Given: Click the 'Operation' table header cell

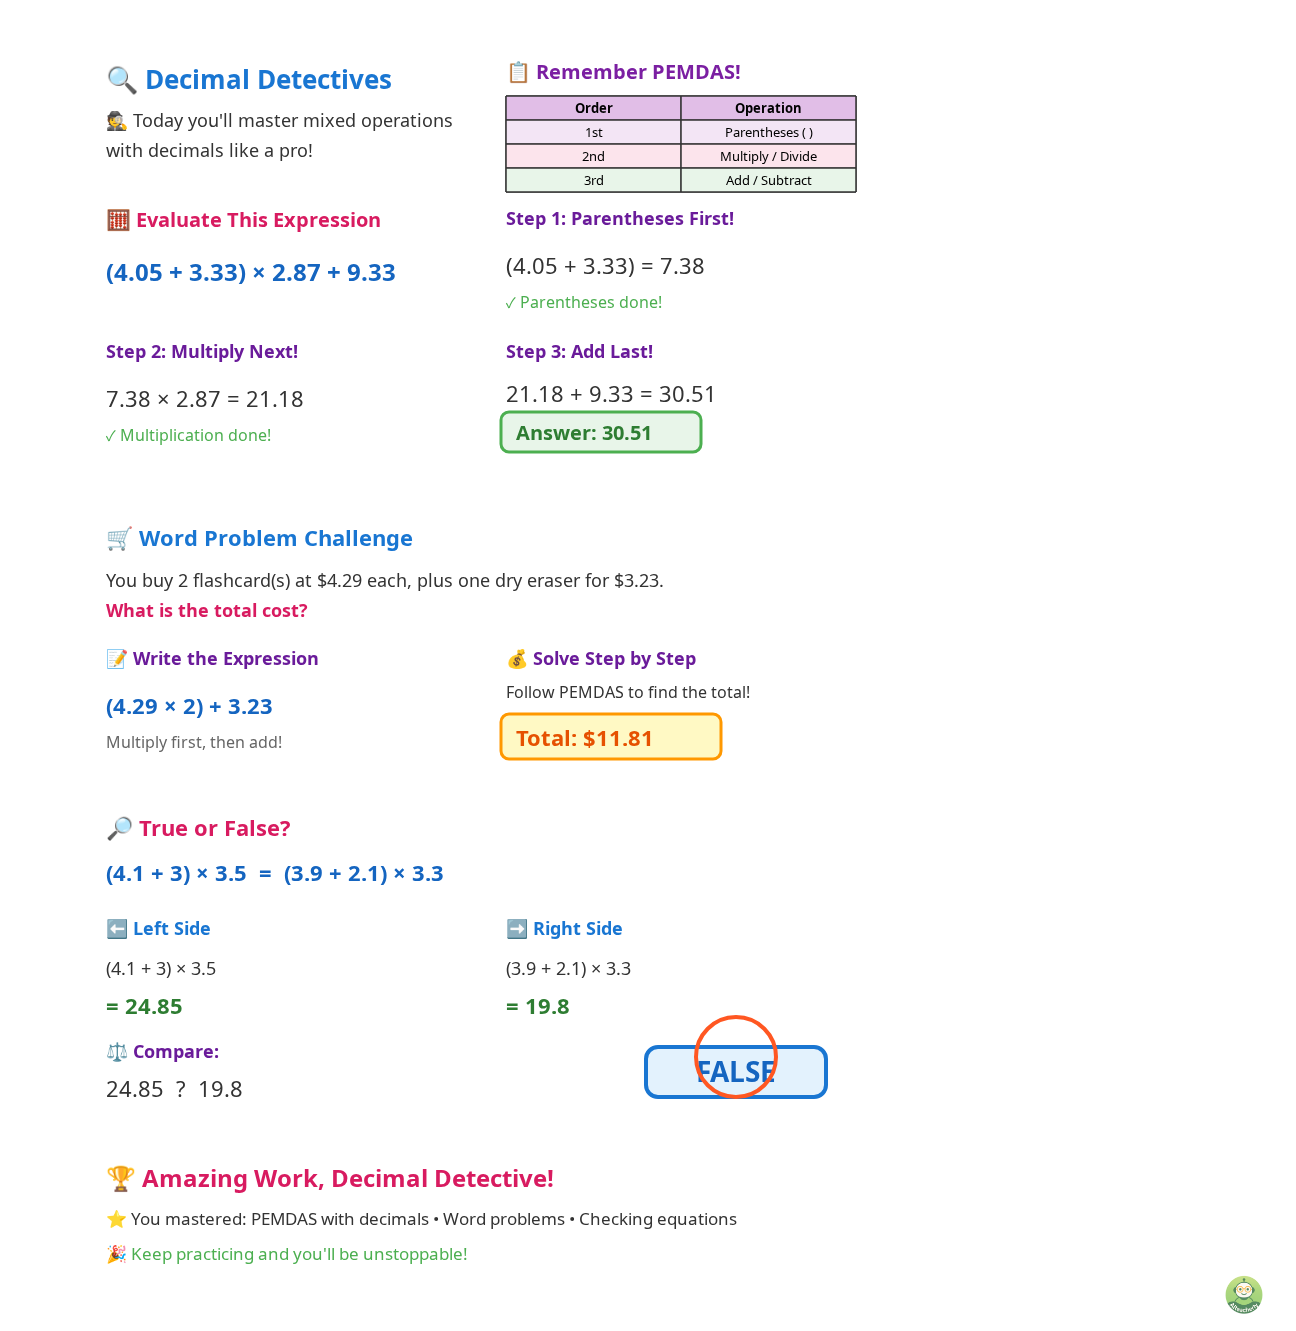Looking at the screenshot, I should (x=768, y=108).
